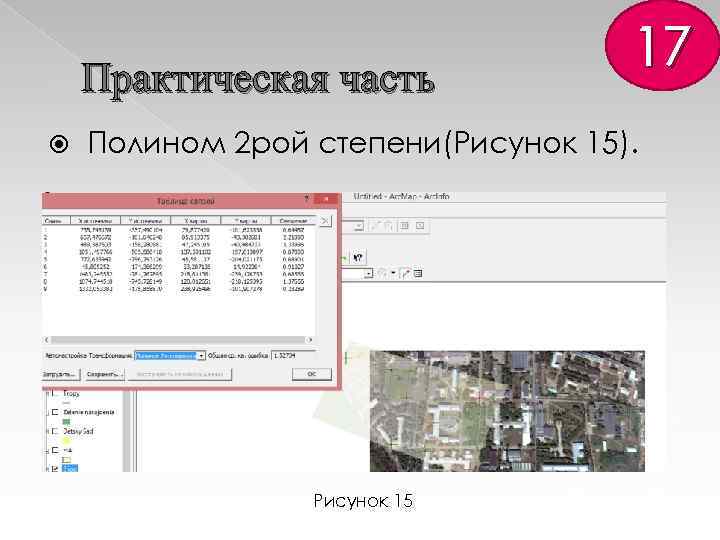Click the first column header of link table
The width and height of the screenshot is (720, 540).
coord(56,221)
